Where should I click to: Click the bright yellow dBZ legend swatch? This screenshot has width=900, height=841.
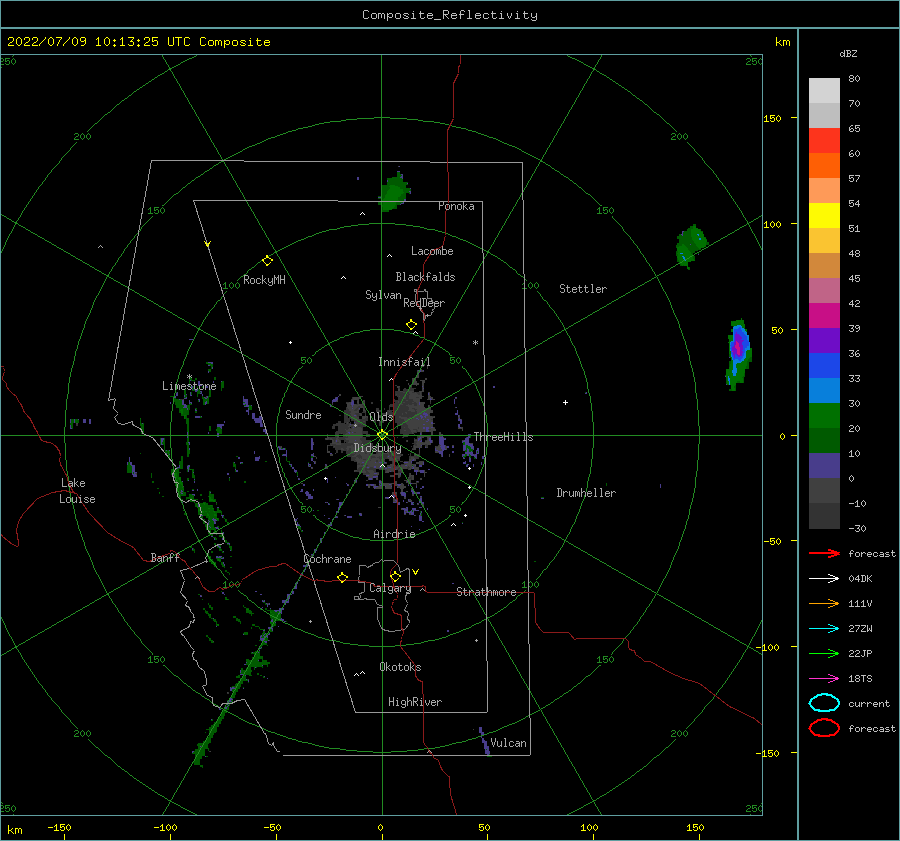tap(824, 216)
